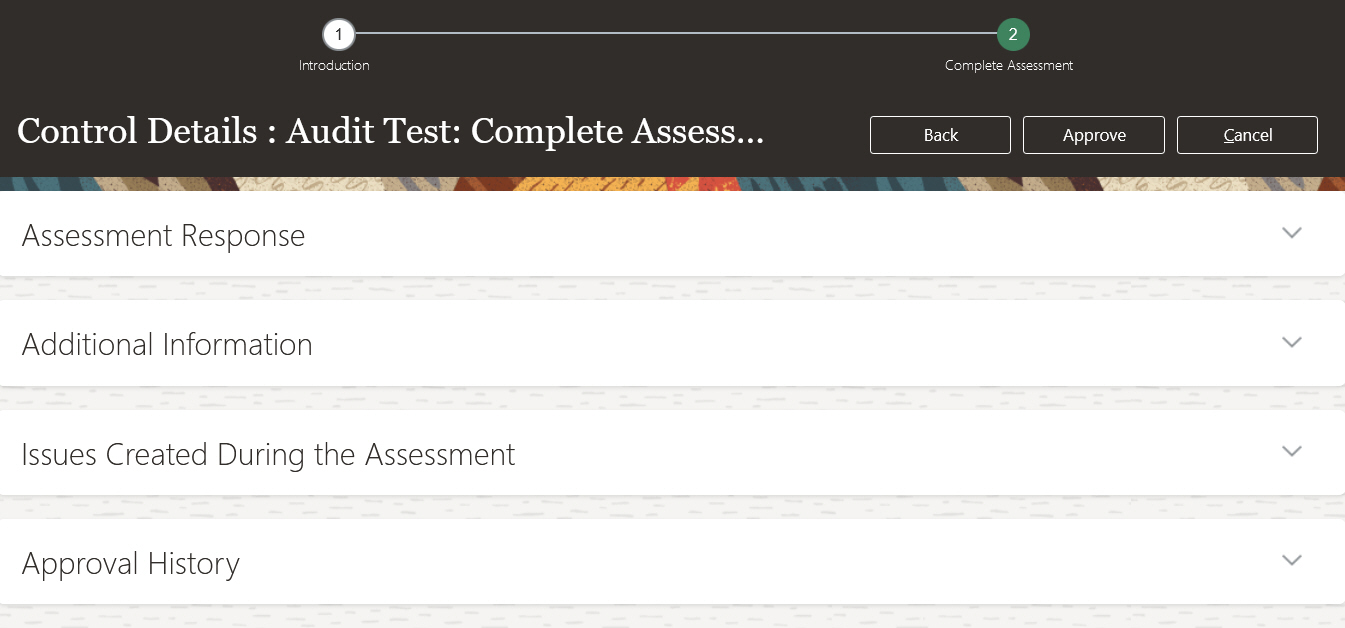Viewport: 1345px width, 628px height.
Task: Open the Issues Created During the Assessment chevron
Action: 1291,451
